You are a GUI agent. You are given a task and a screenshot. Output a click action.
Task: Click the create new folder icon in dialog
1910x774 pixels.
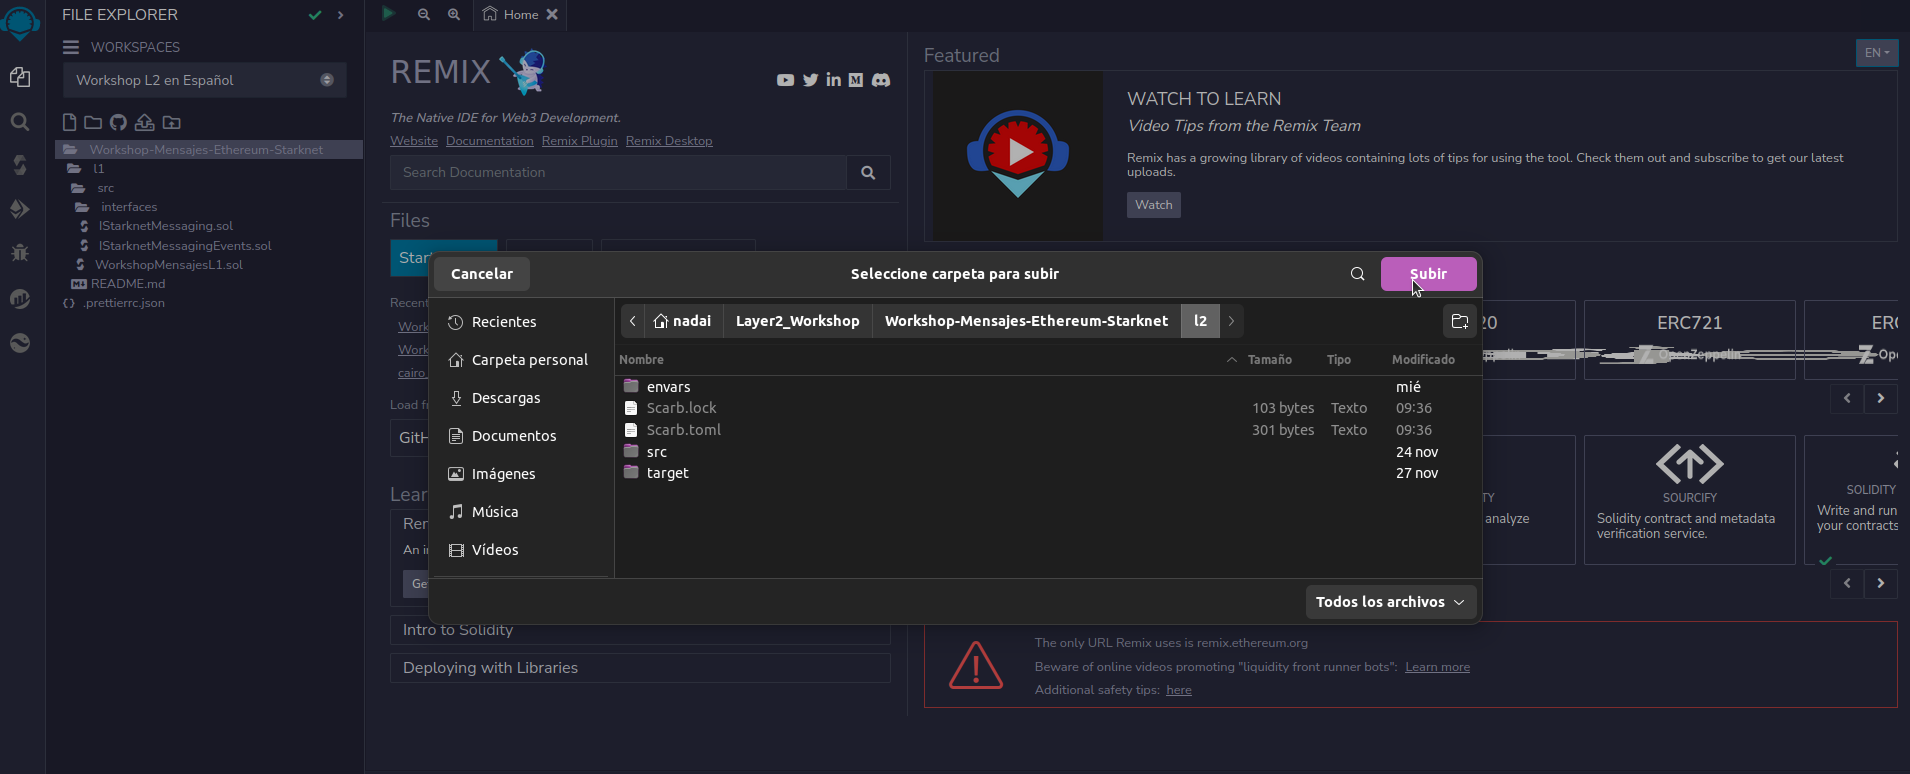tap(1460, 321)
